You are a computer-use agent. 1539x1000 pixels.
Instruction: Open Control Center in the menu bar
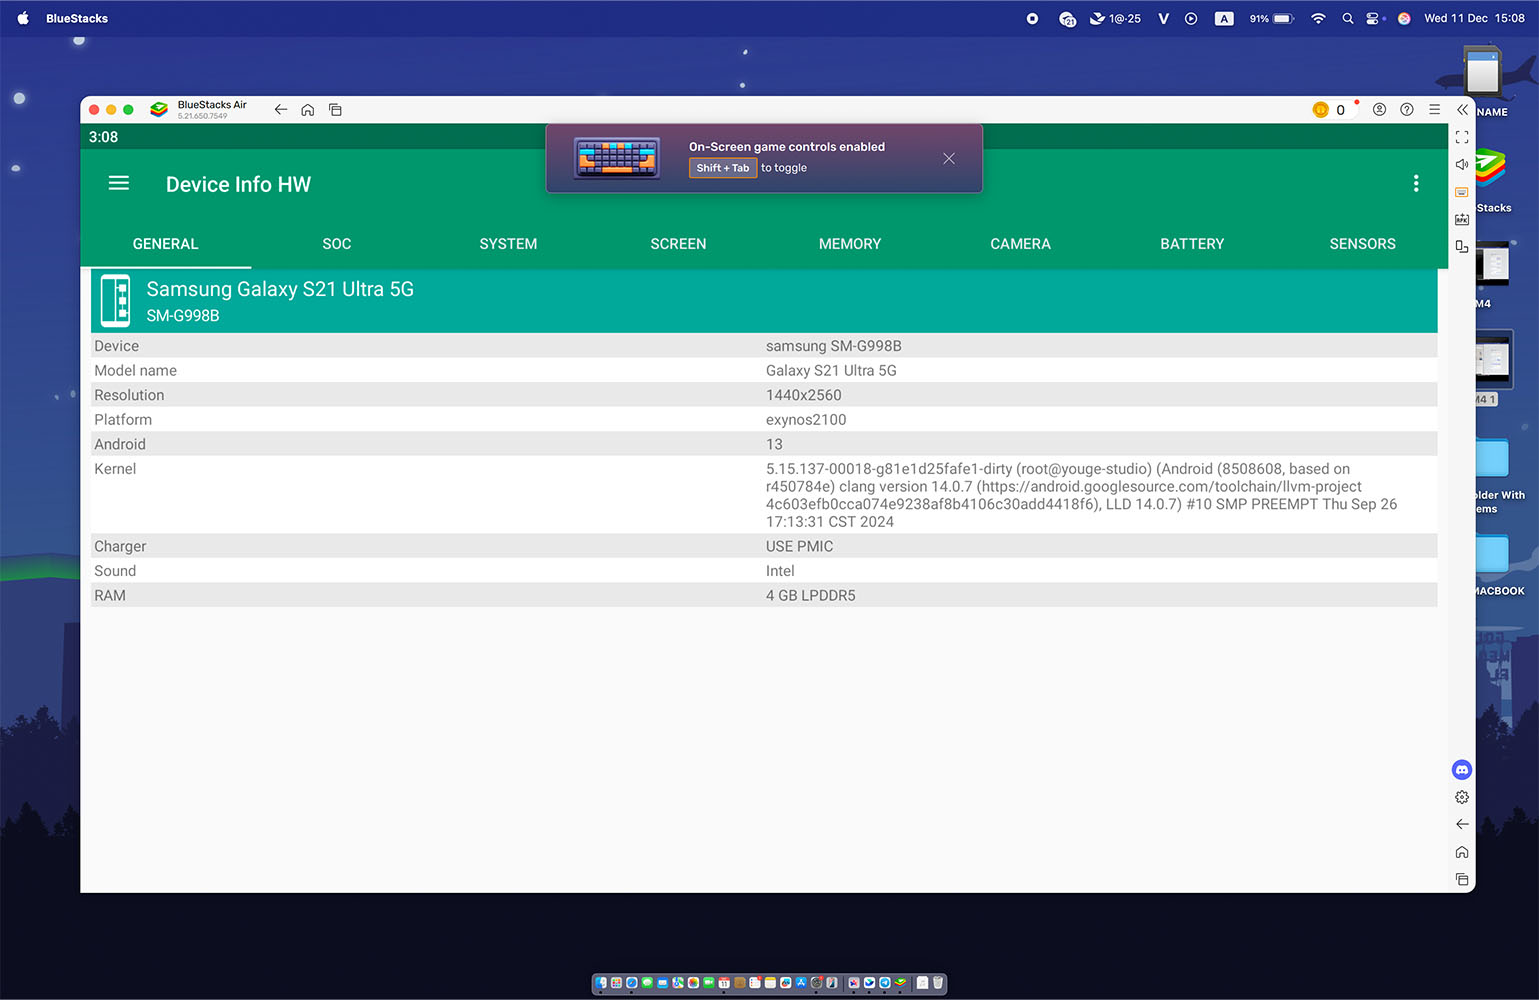(x=1373, y=18)
